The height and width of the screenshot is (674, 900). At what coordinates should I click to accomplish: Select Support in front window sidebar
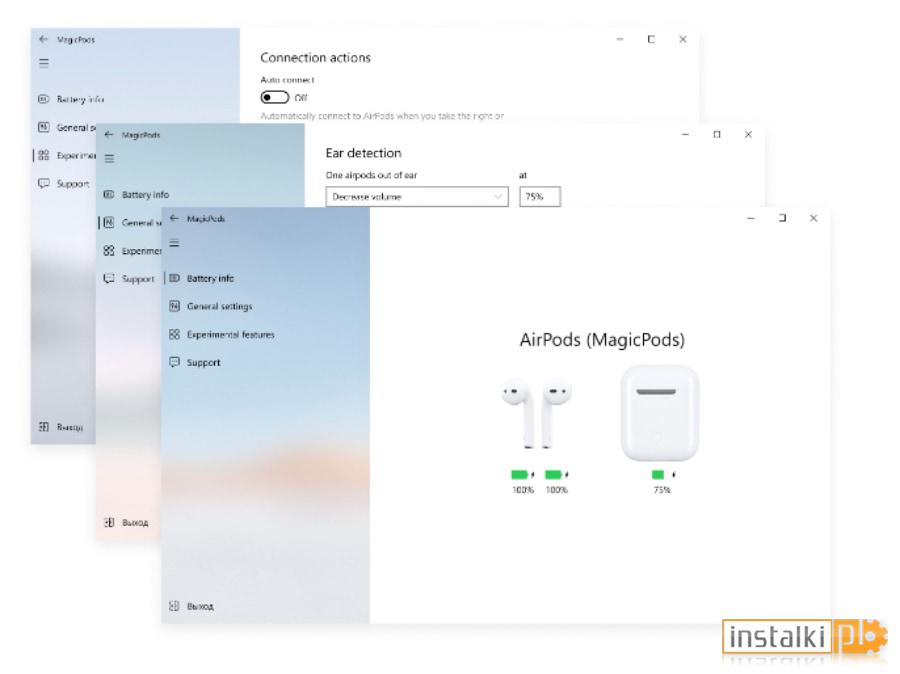tap(204, 363)
